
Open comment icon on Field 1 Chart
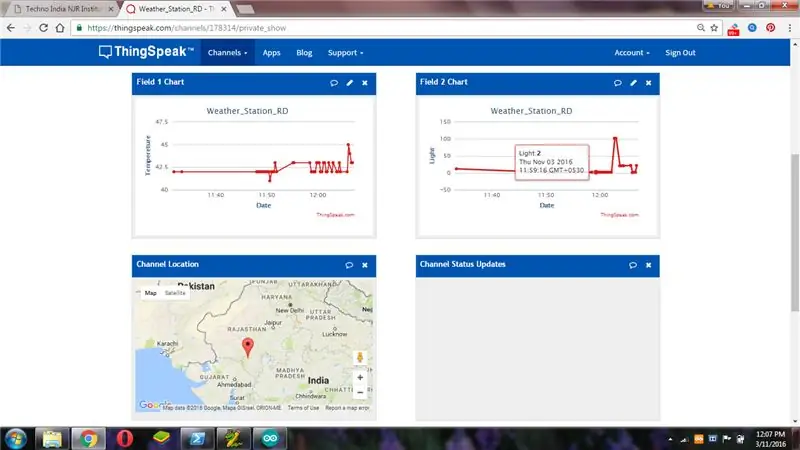334,83
